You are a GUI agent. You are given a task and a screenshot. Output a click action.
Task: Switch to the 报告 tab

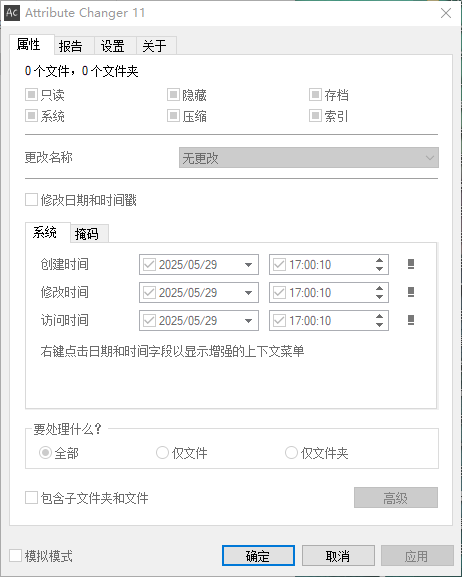pos(74,46)
